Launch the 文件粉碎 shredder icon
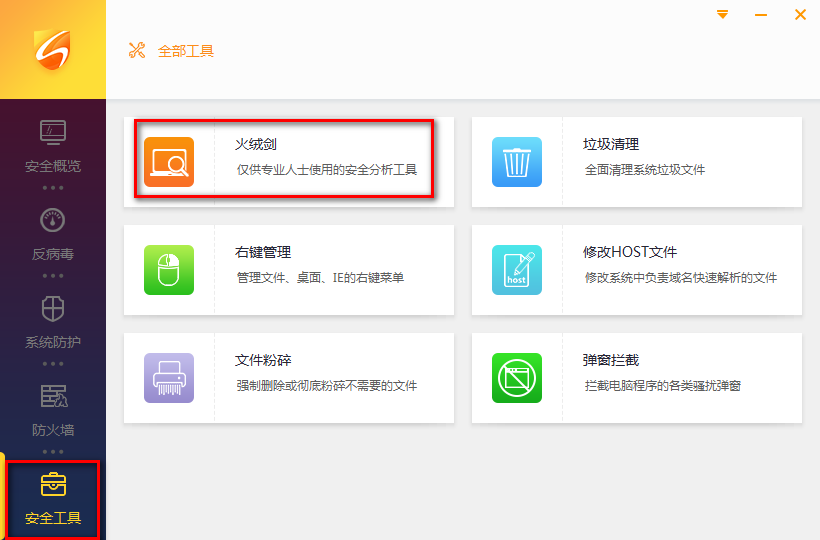The height and width of the screenshot is (540, 820). coord(168,378)
